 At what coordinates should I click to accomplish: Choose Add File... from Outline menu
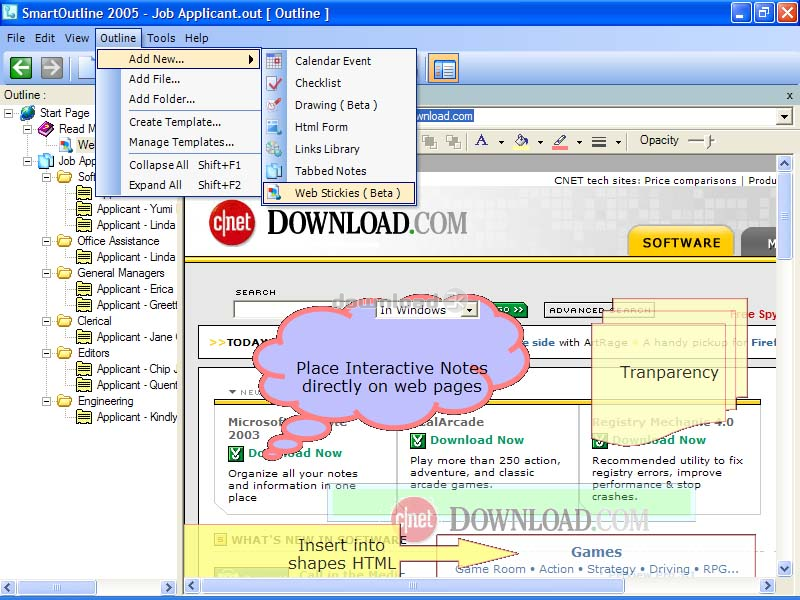click(x=179, y=79)
